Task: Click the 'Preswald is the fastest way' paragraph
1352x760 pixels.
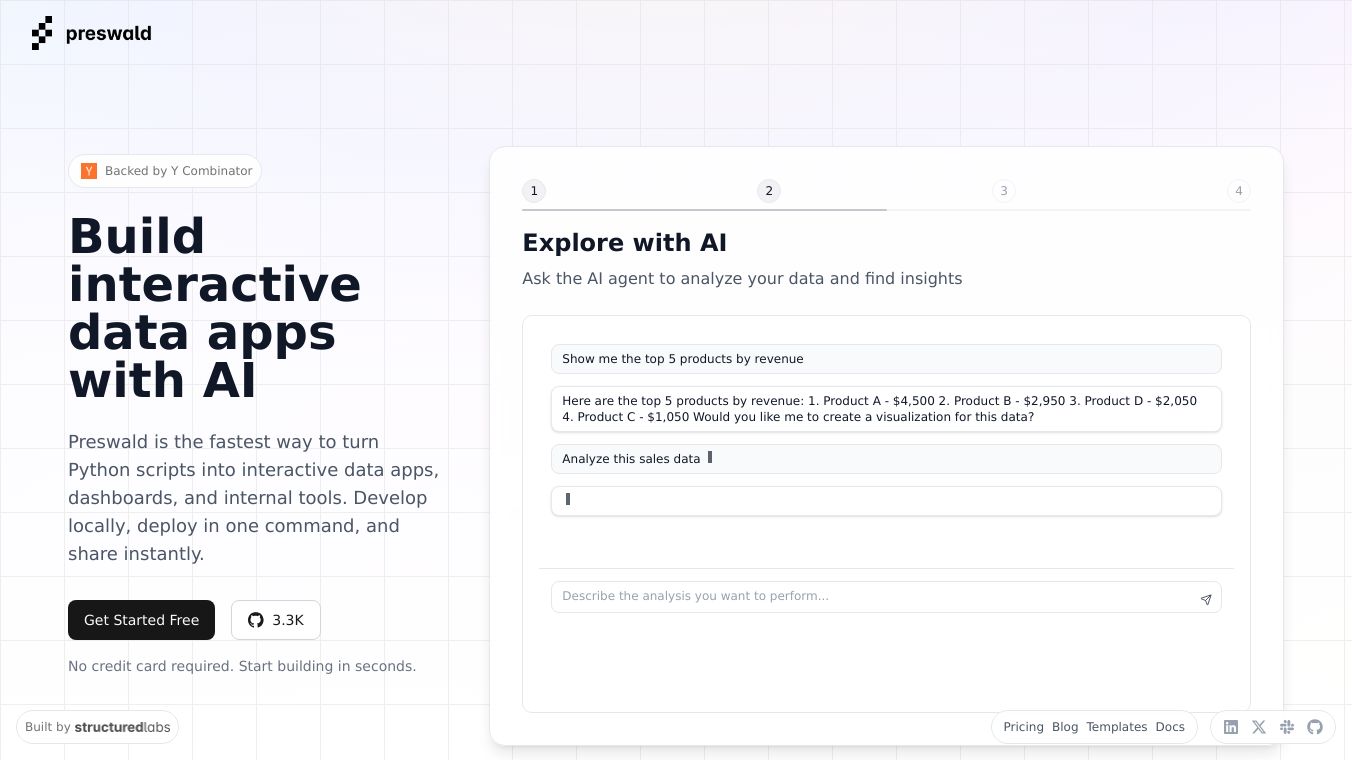Action: point(254,498)
